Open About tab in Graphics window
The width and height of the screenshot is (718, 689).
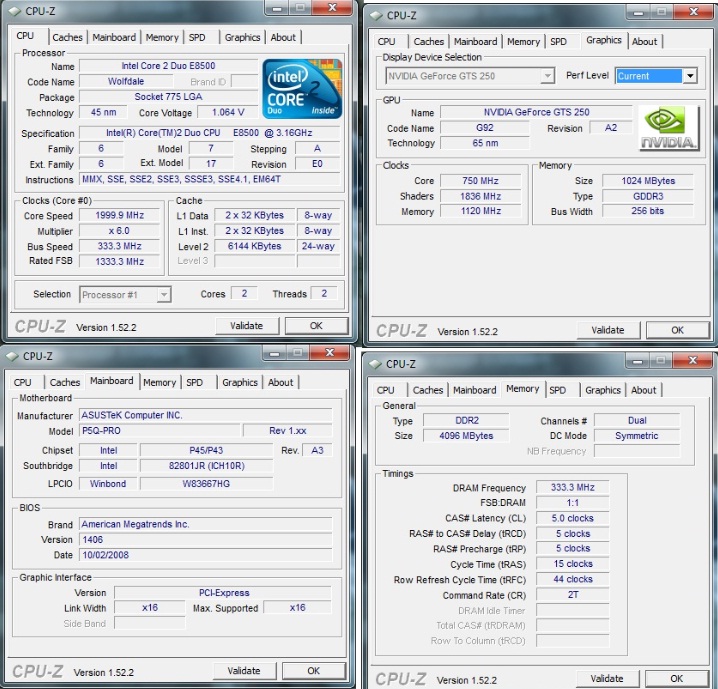644,42
